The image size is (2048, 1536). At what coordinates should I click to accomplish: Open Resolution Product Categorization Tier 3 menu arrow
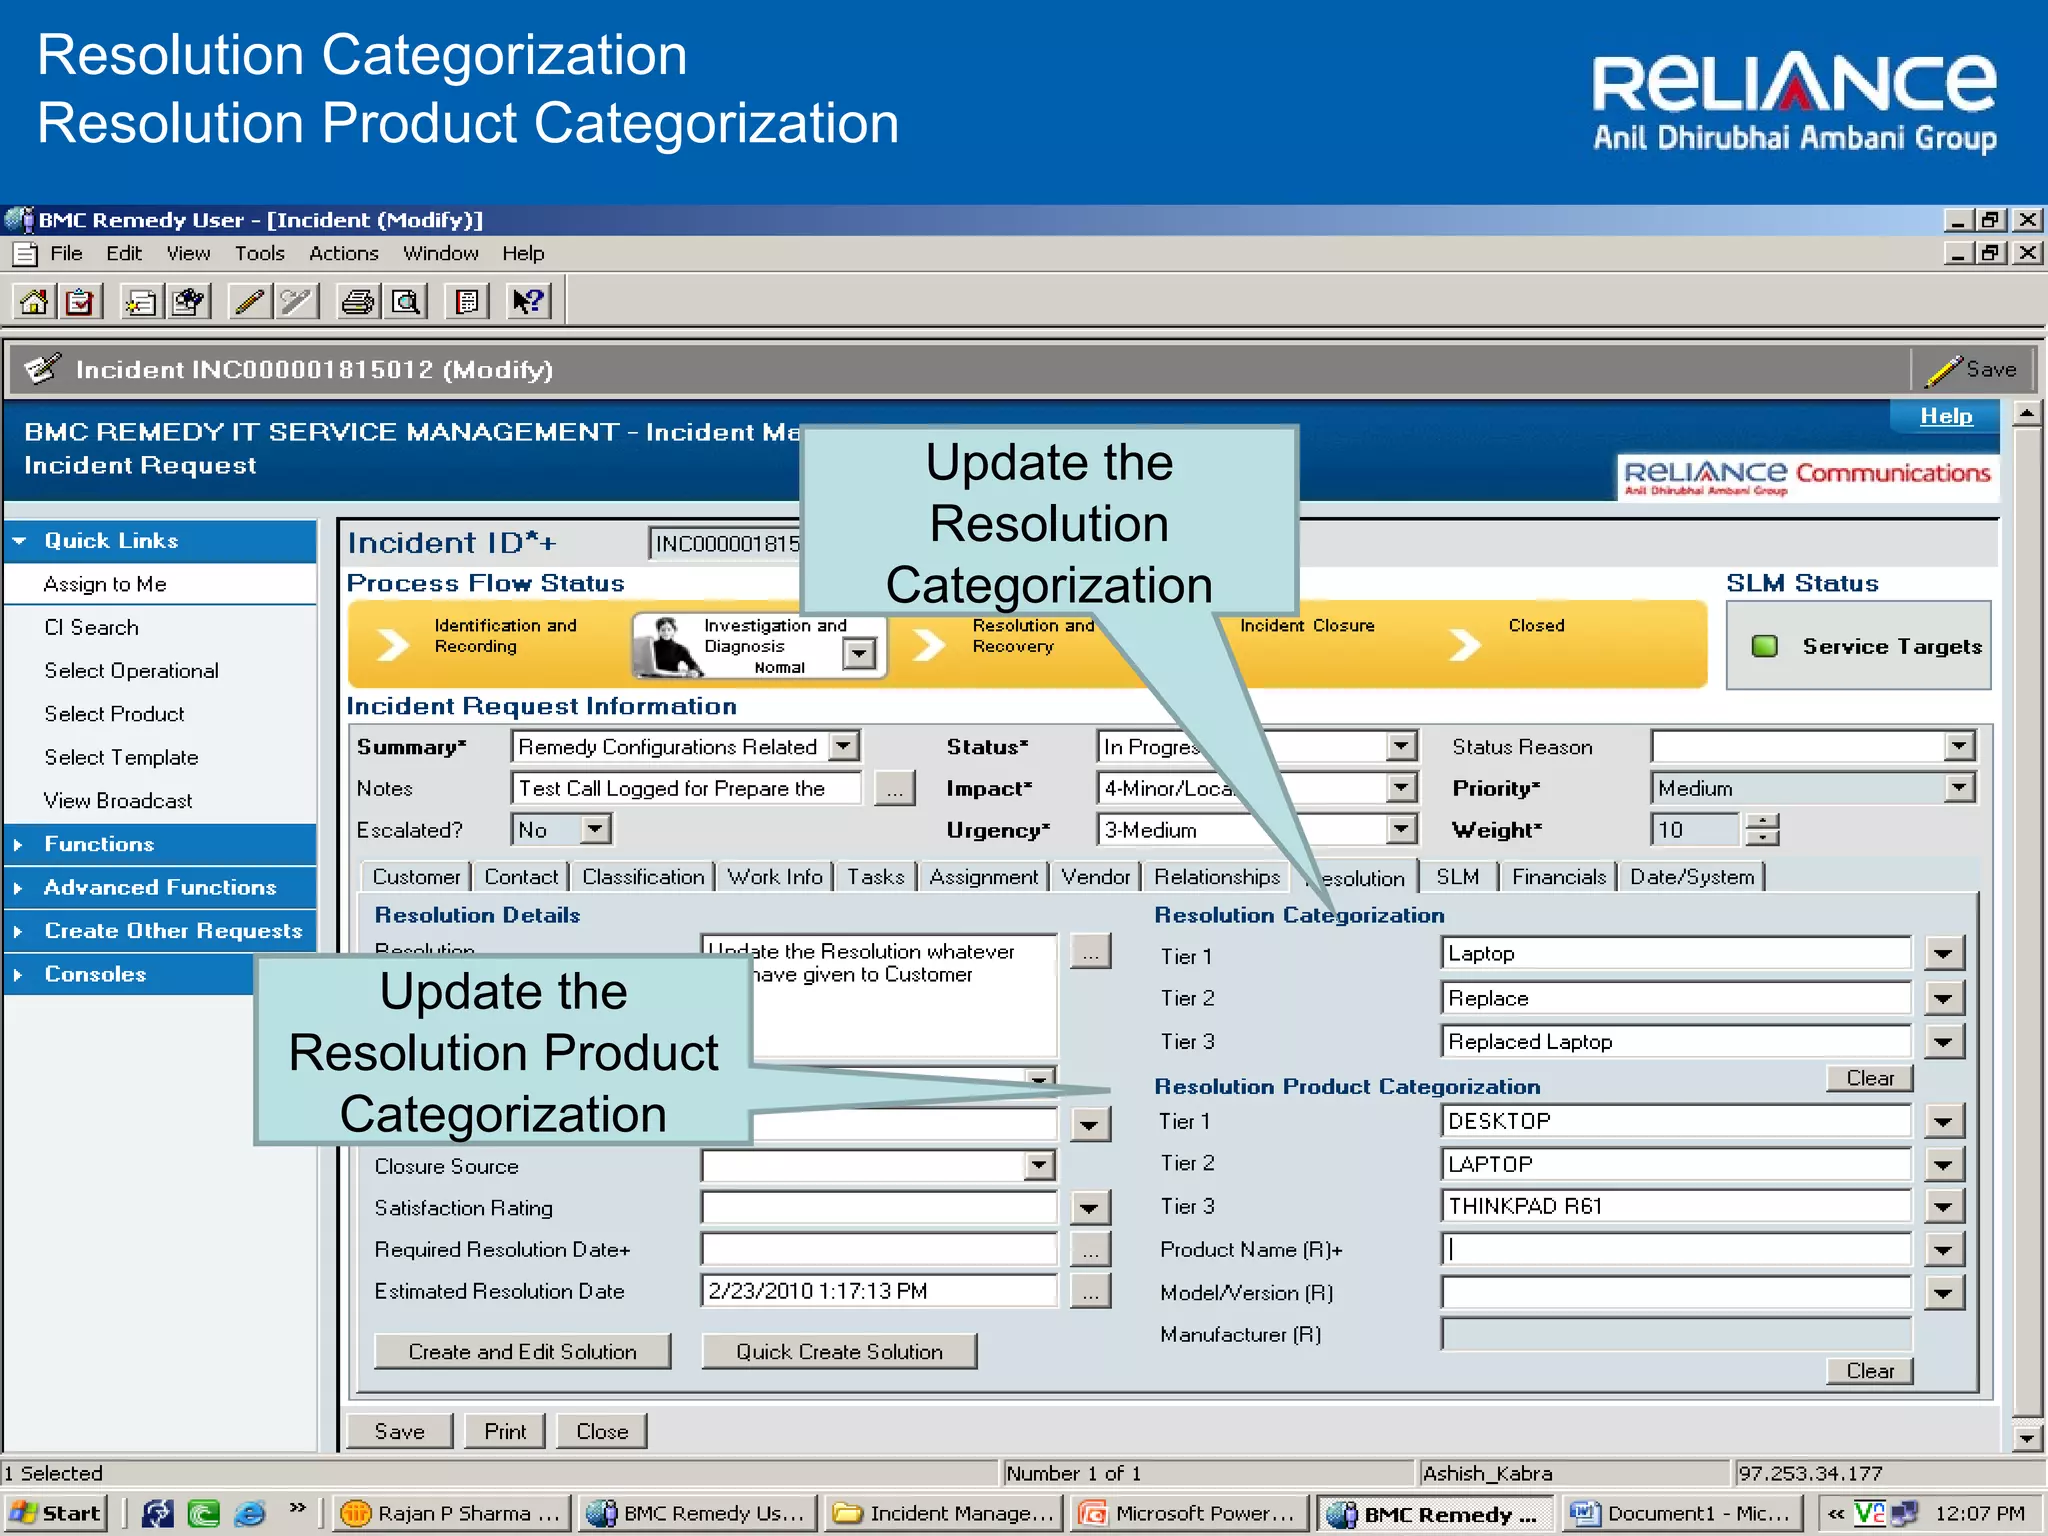1942,1207
